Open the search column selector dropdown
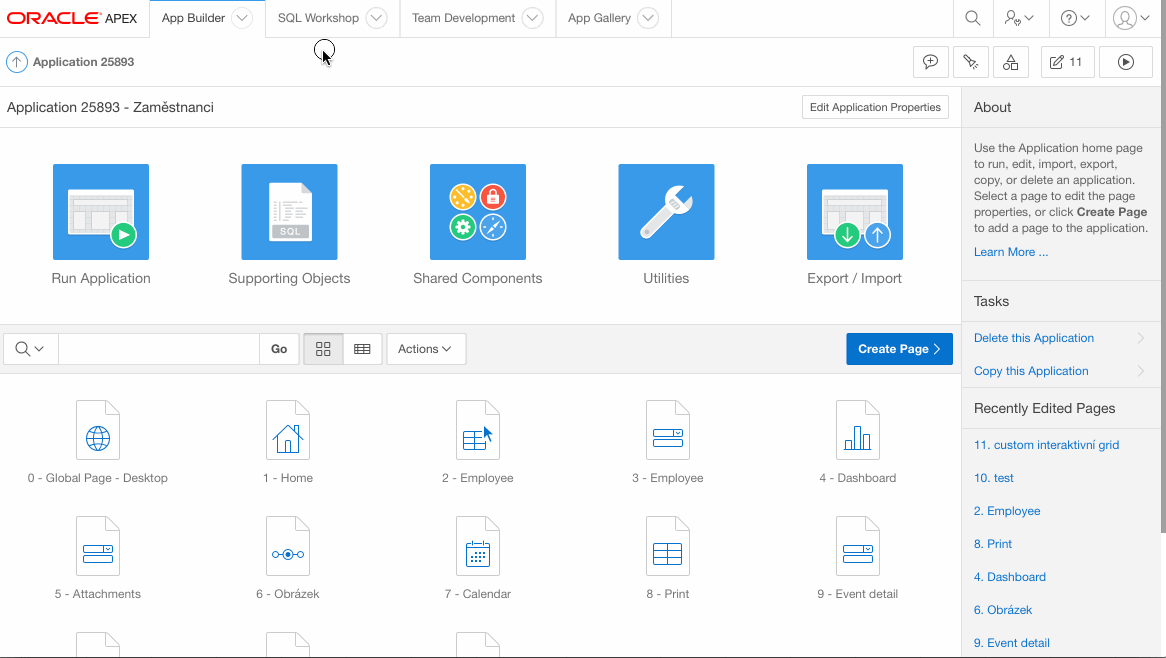 [30, 349]
